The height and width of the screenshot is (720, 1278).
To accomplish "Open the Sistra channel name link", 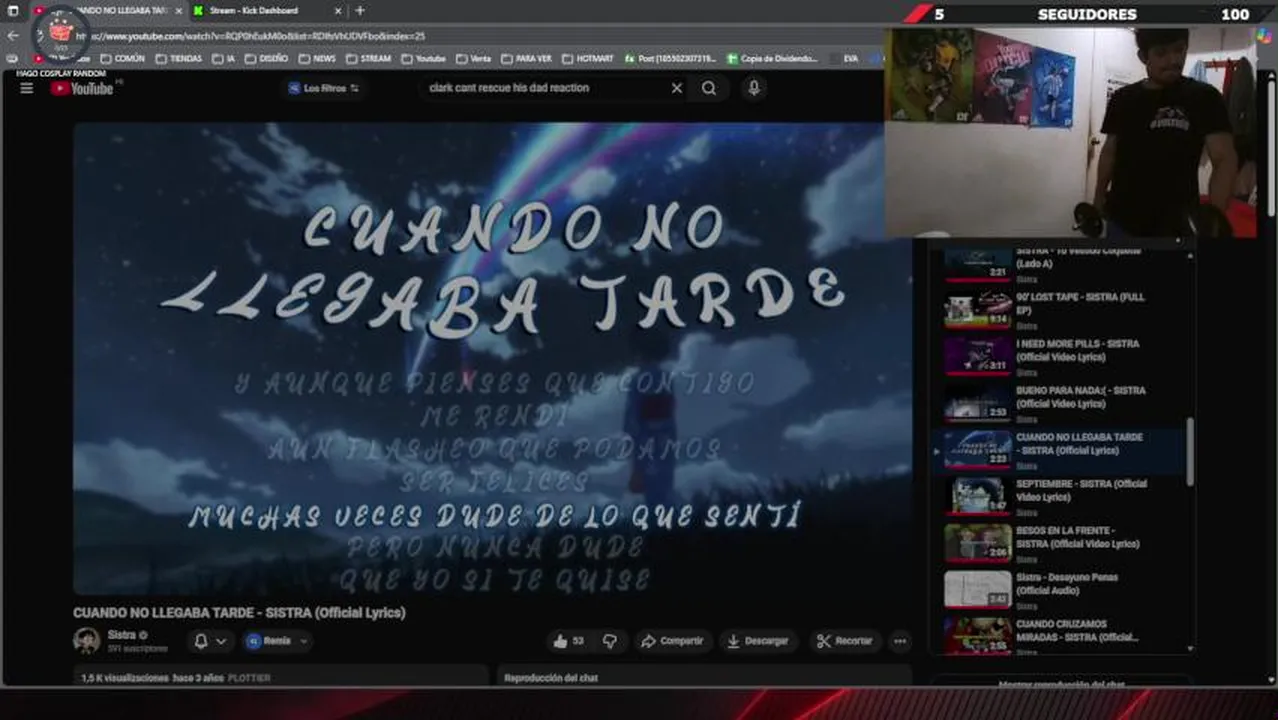I will point(122,635).
